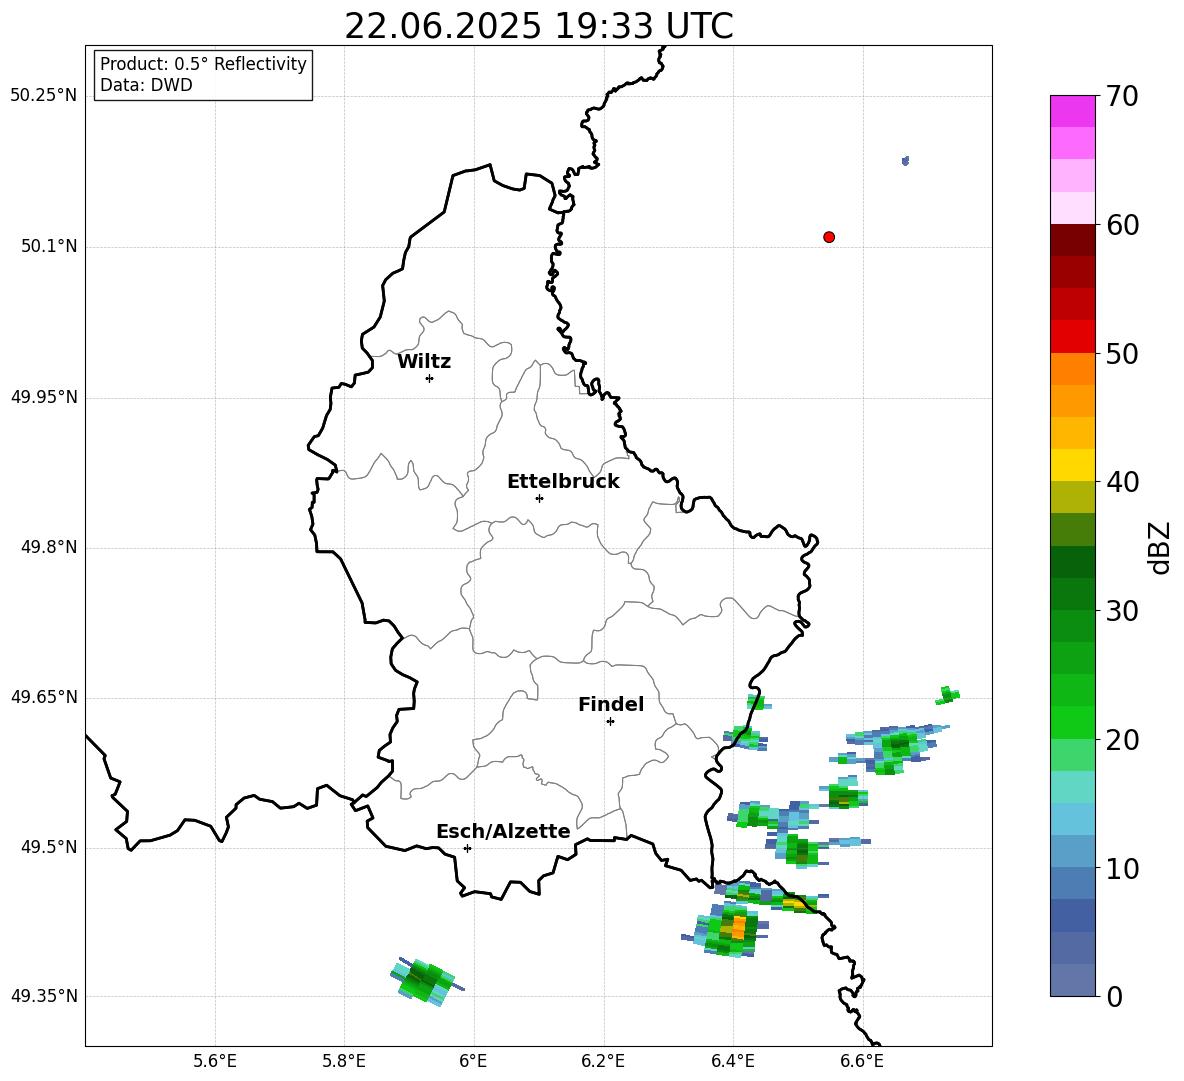Click the 5.8°E longitude label
Viewport: 1184px width, 1081px height.
coord(344,1061)
